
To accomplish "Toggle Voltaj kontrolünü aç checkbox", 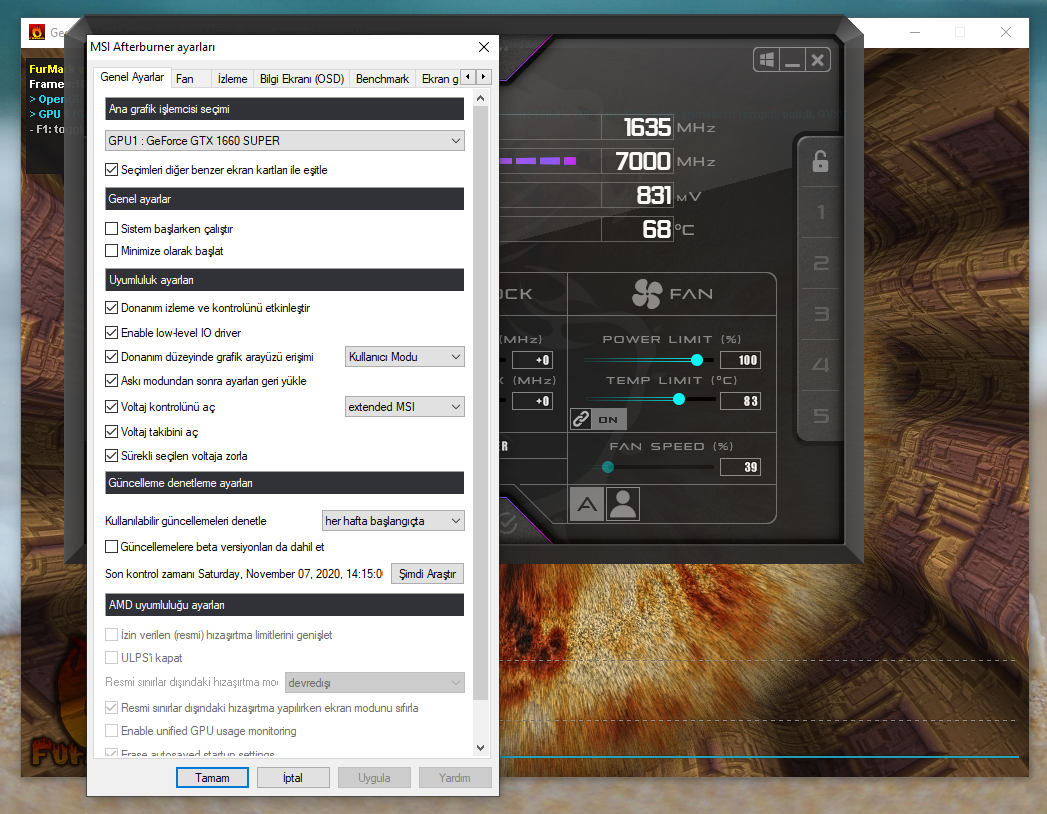I will 112,406.
